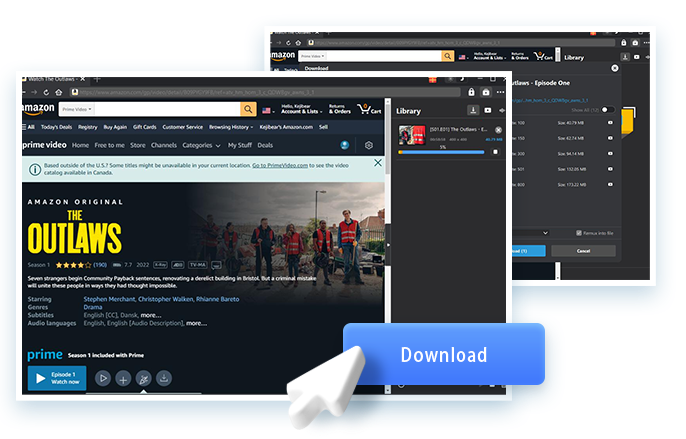Collapse side panel with middle arrow handle

[x=388, y=245]
